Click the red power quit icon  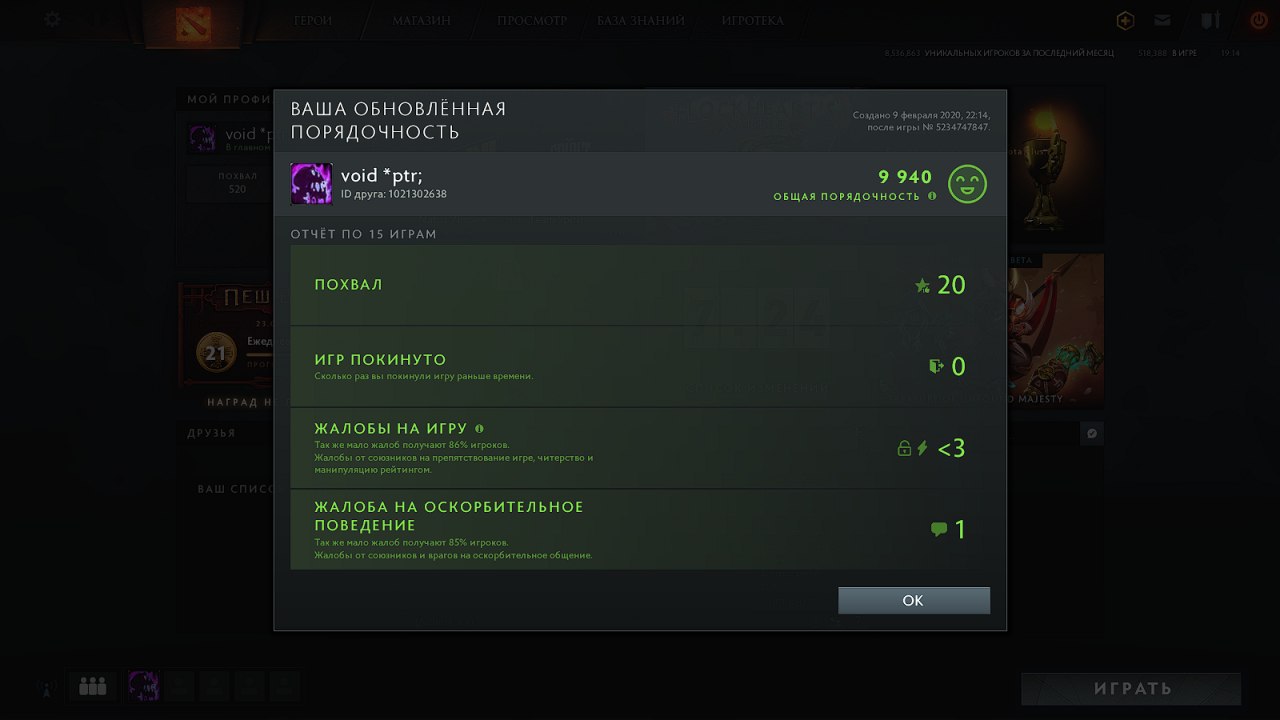(x=1258, y=19)
